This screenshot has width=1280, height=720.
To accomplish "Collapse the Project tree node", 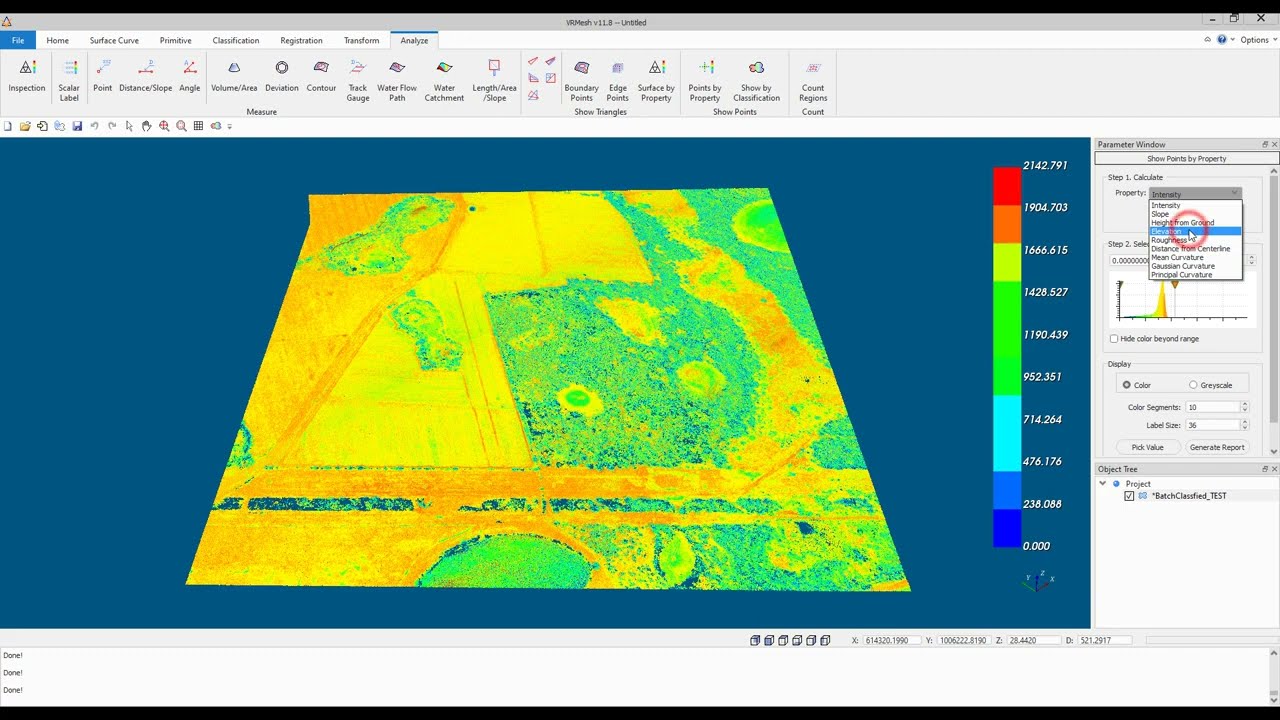I will click(x=1103, y=484).
